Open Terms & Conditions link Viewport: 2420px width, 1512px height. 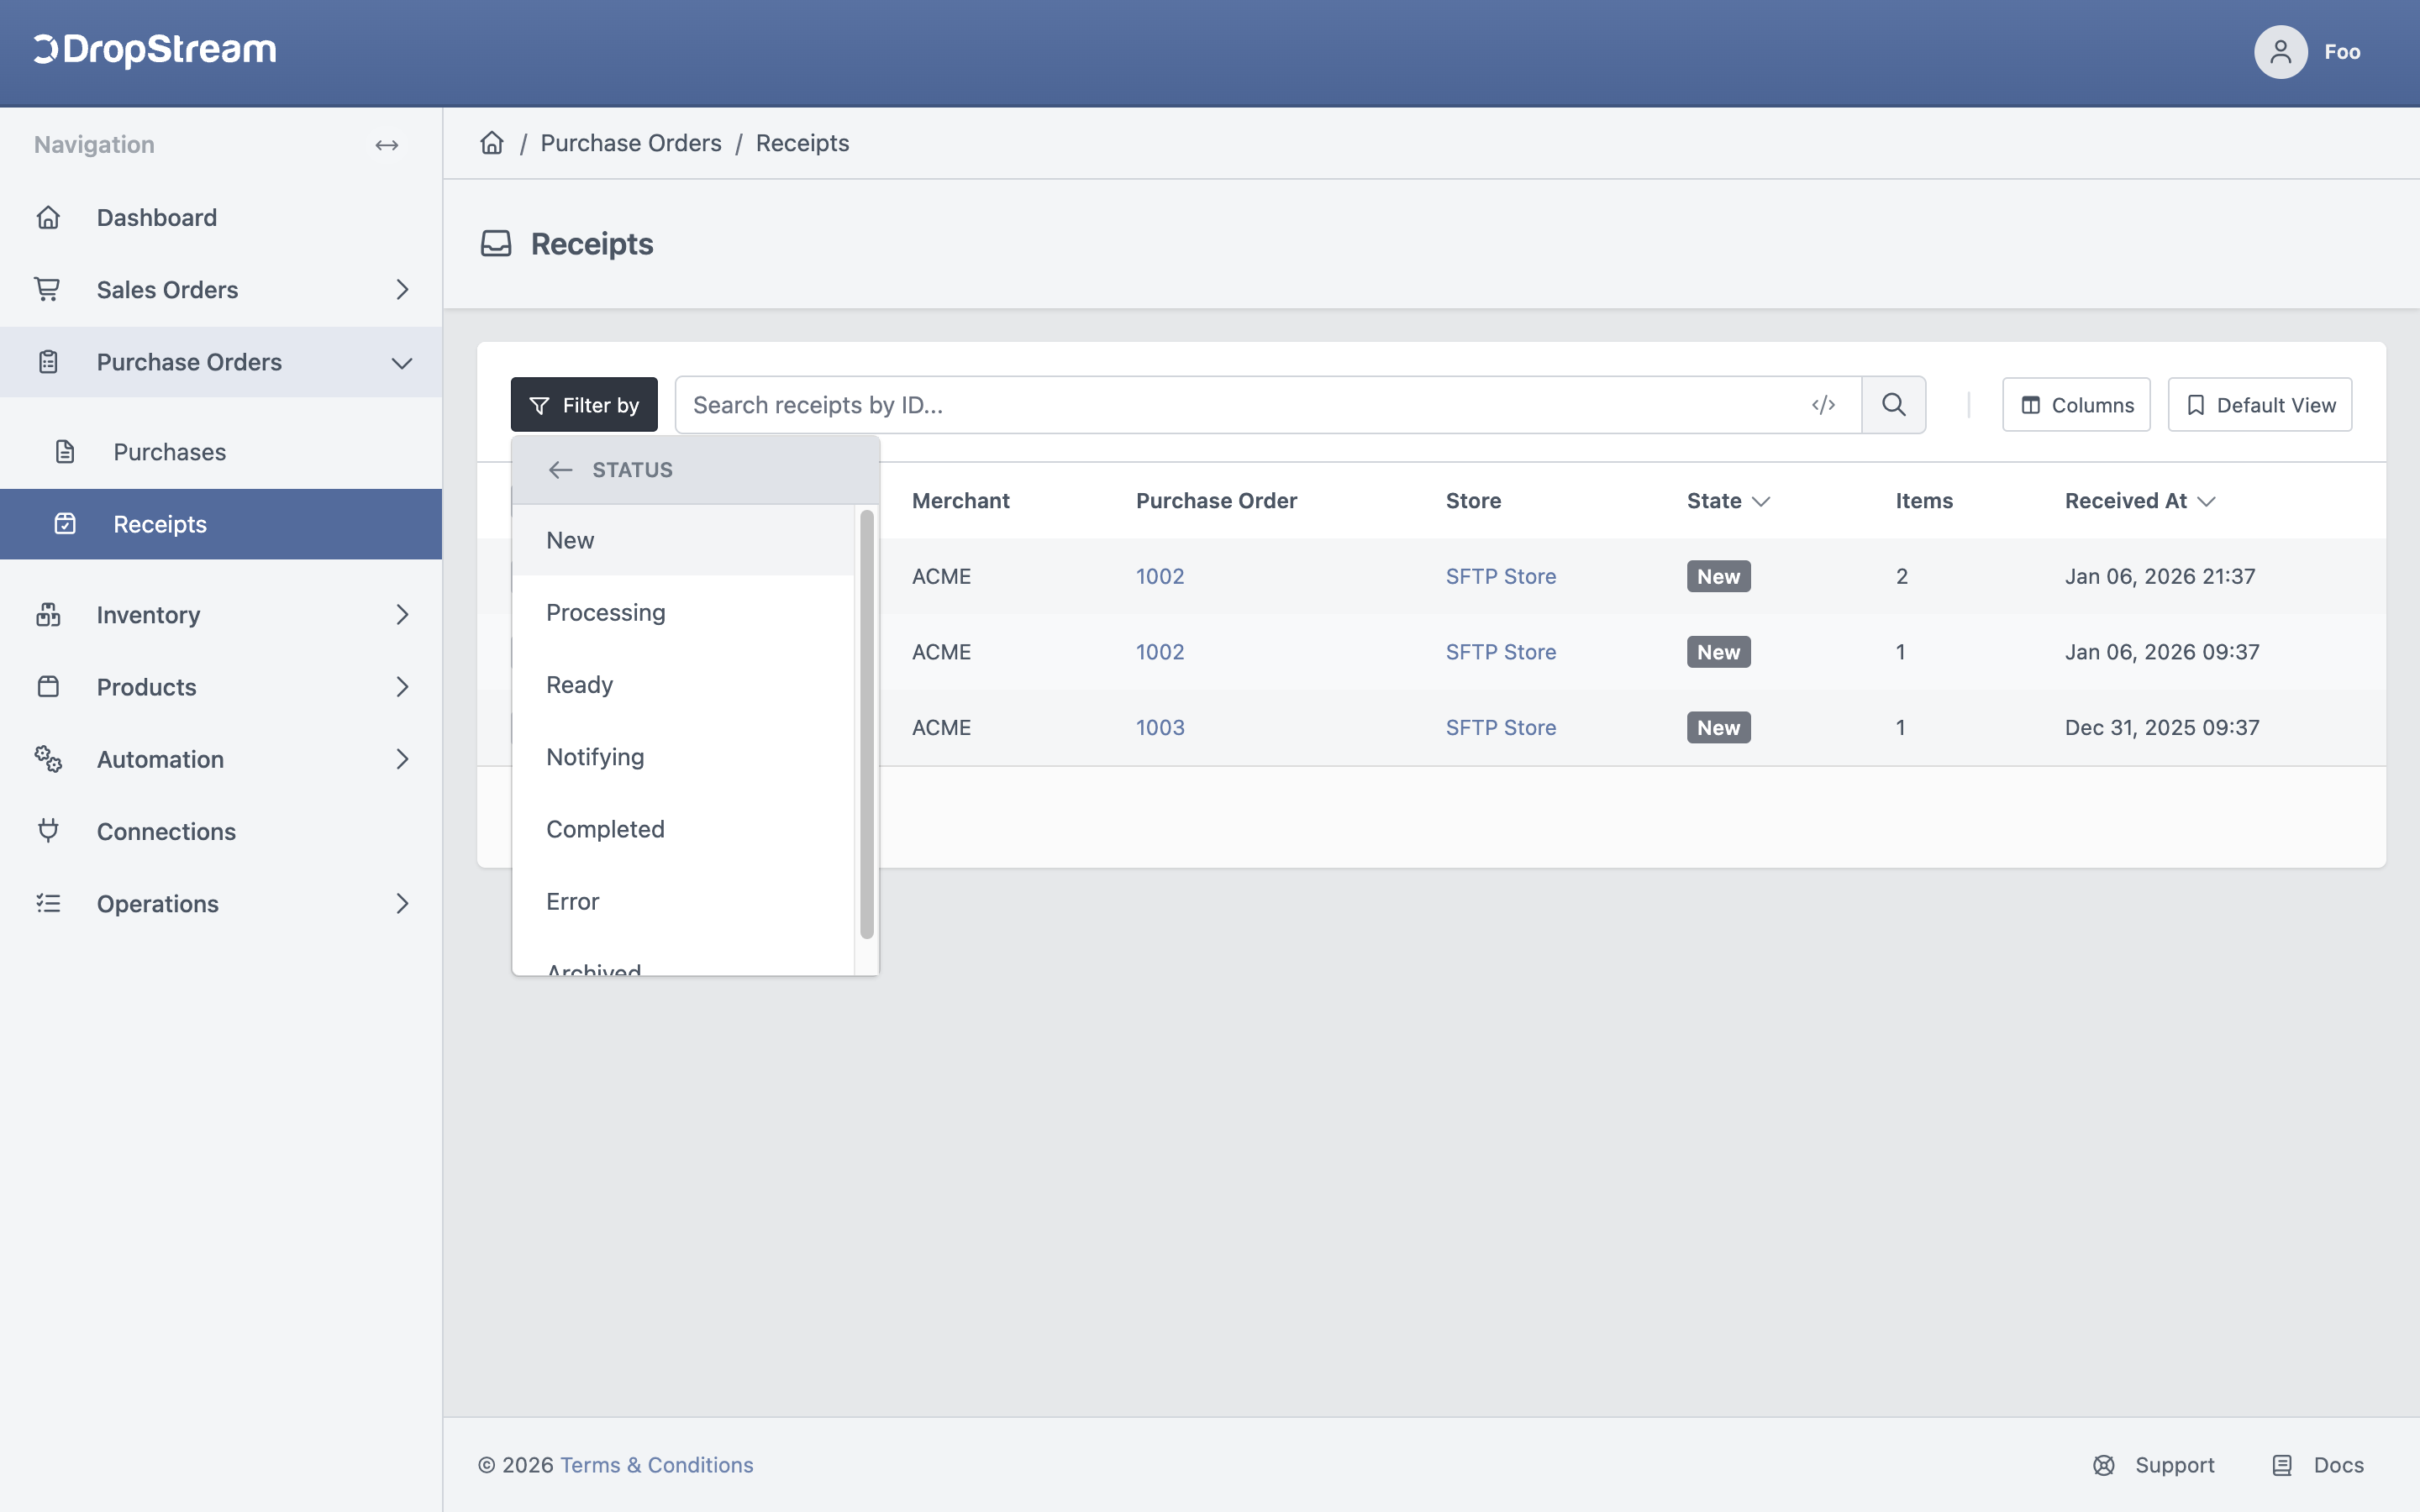click(x=656, y=1465)
